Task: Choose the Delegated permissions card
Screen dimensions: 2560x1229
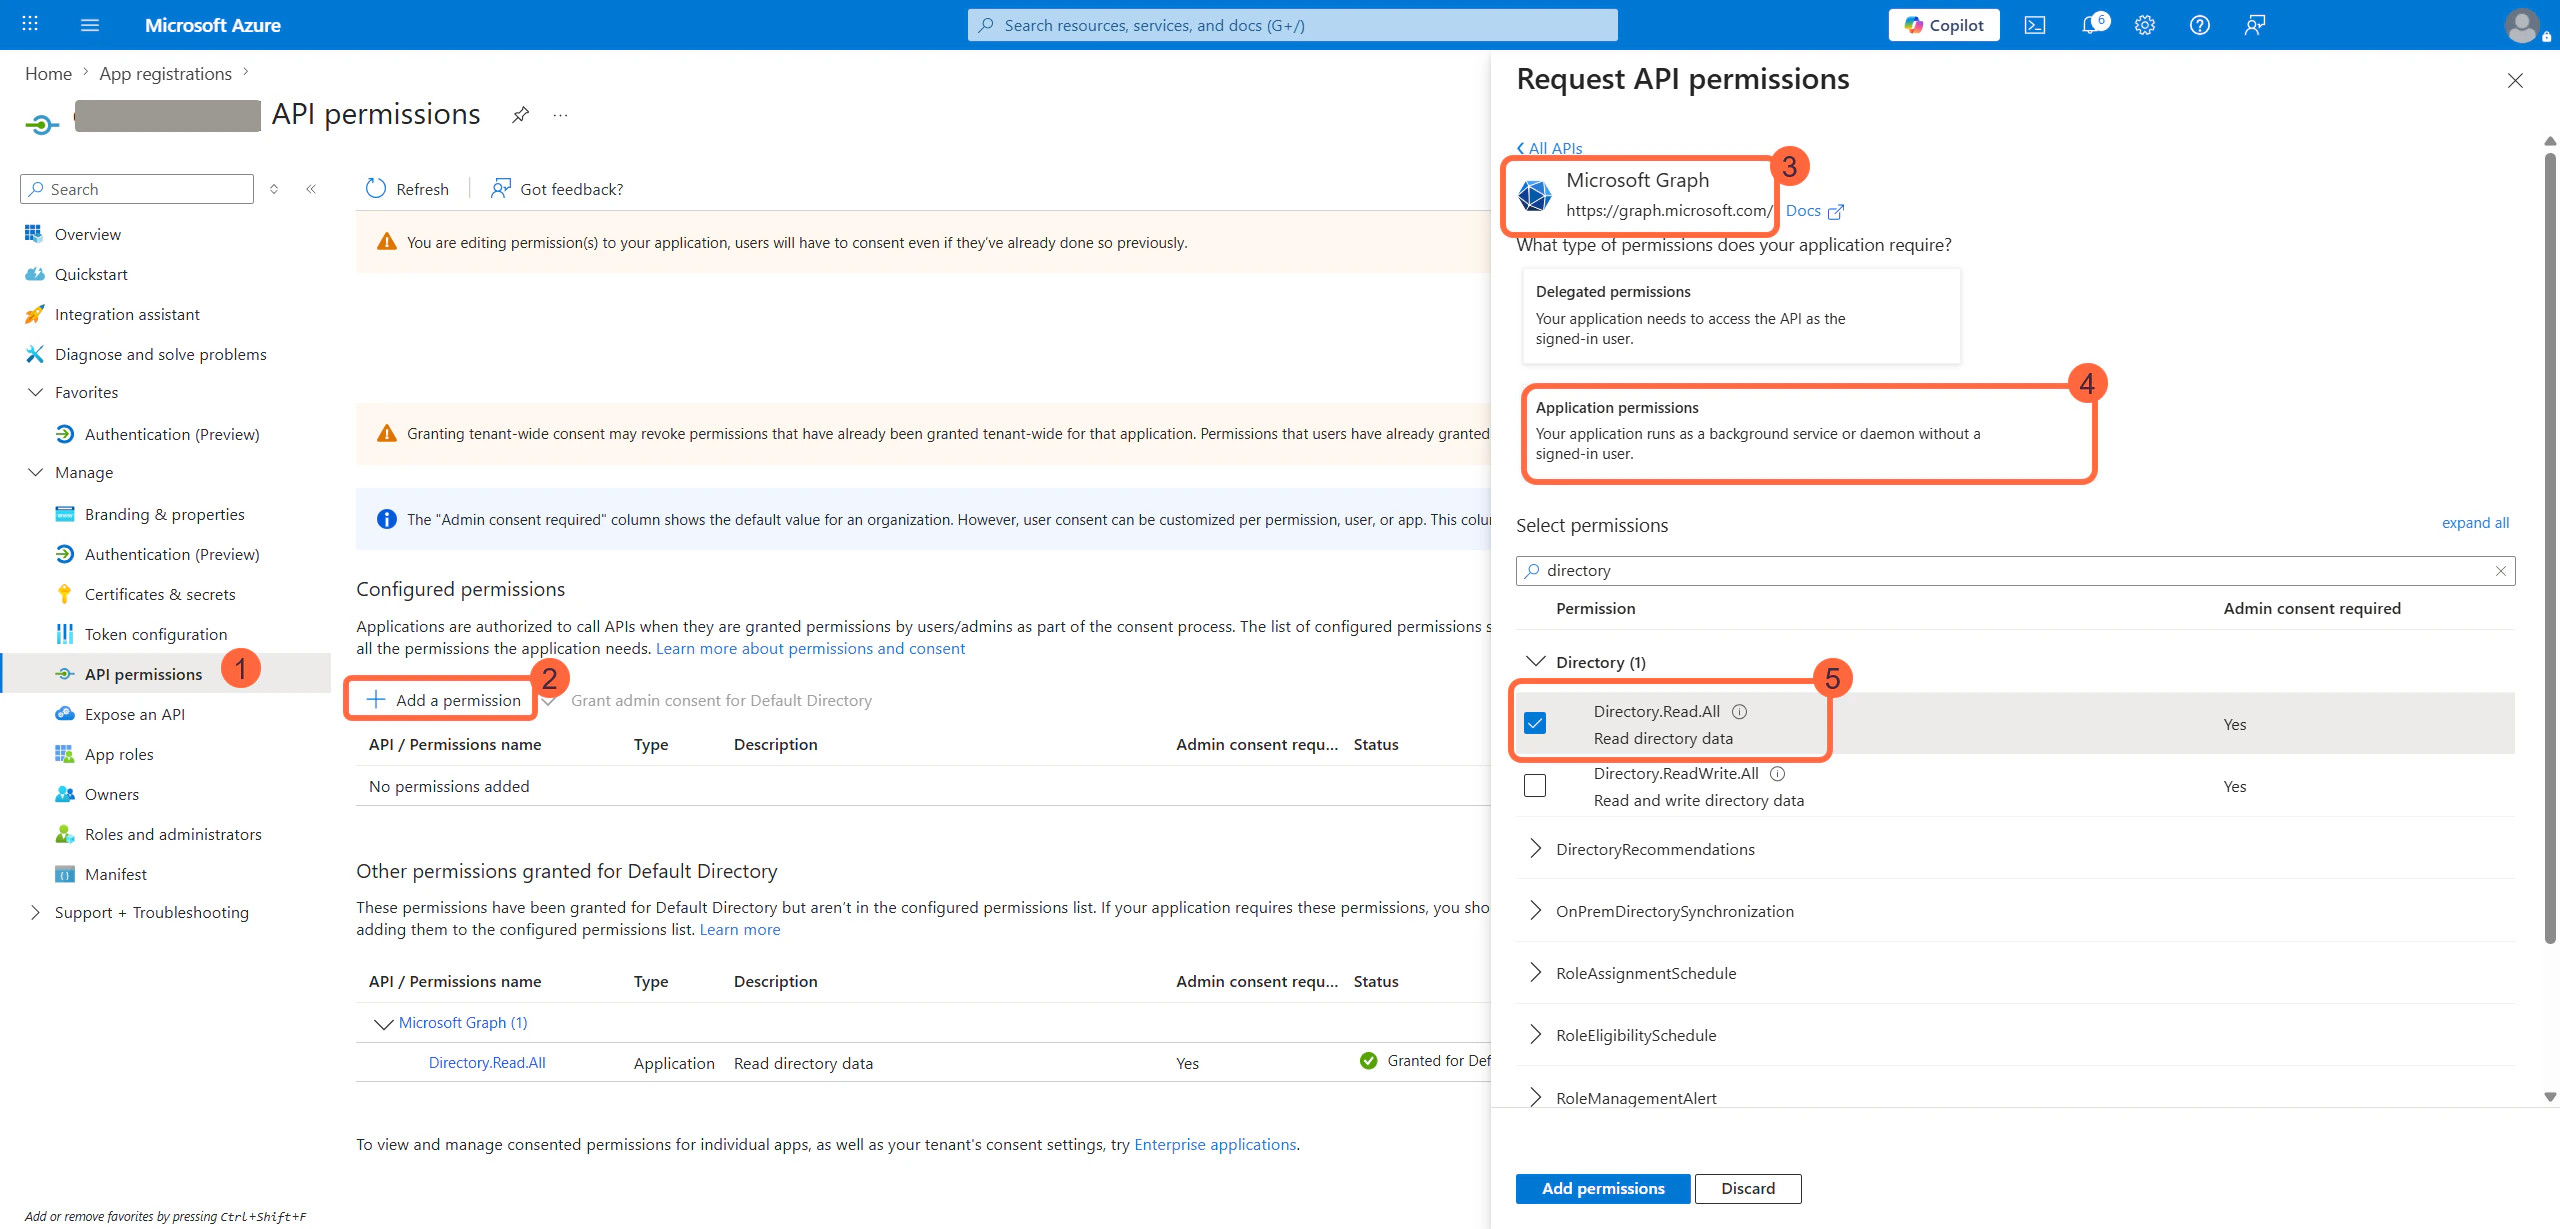Action: (x=1741, y=315)
